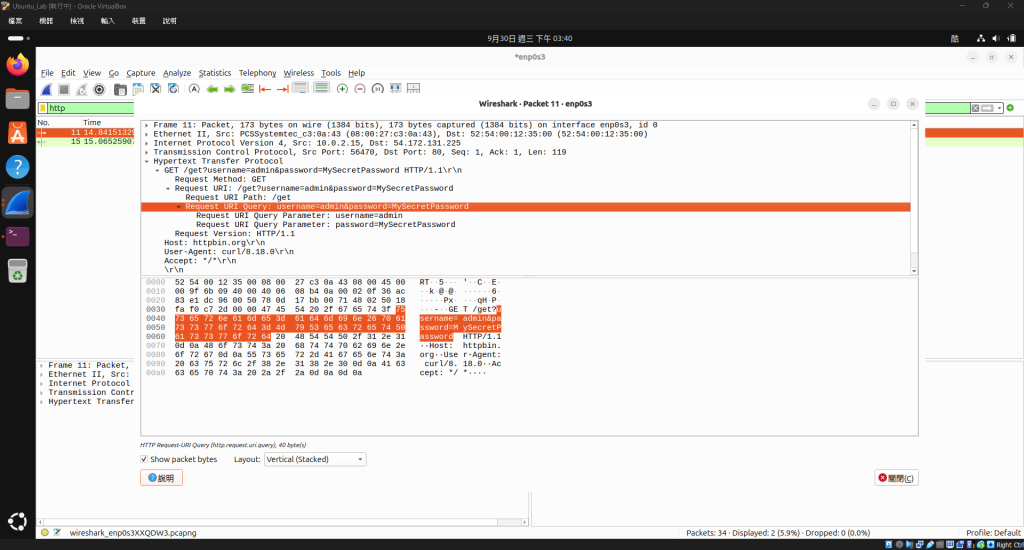This screenshot has height=550, width=1024.
Task: Zoom out the main window text
Action: pyautogui.click(x=360, y=89)
